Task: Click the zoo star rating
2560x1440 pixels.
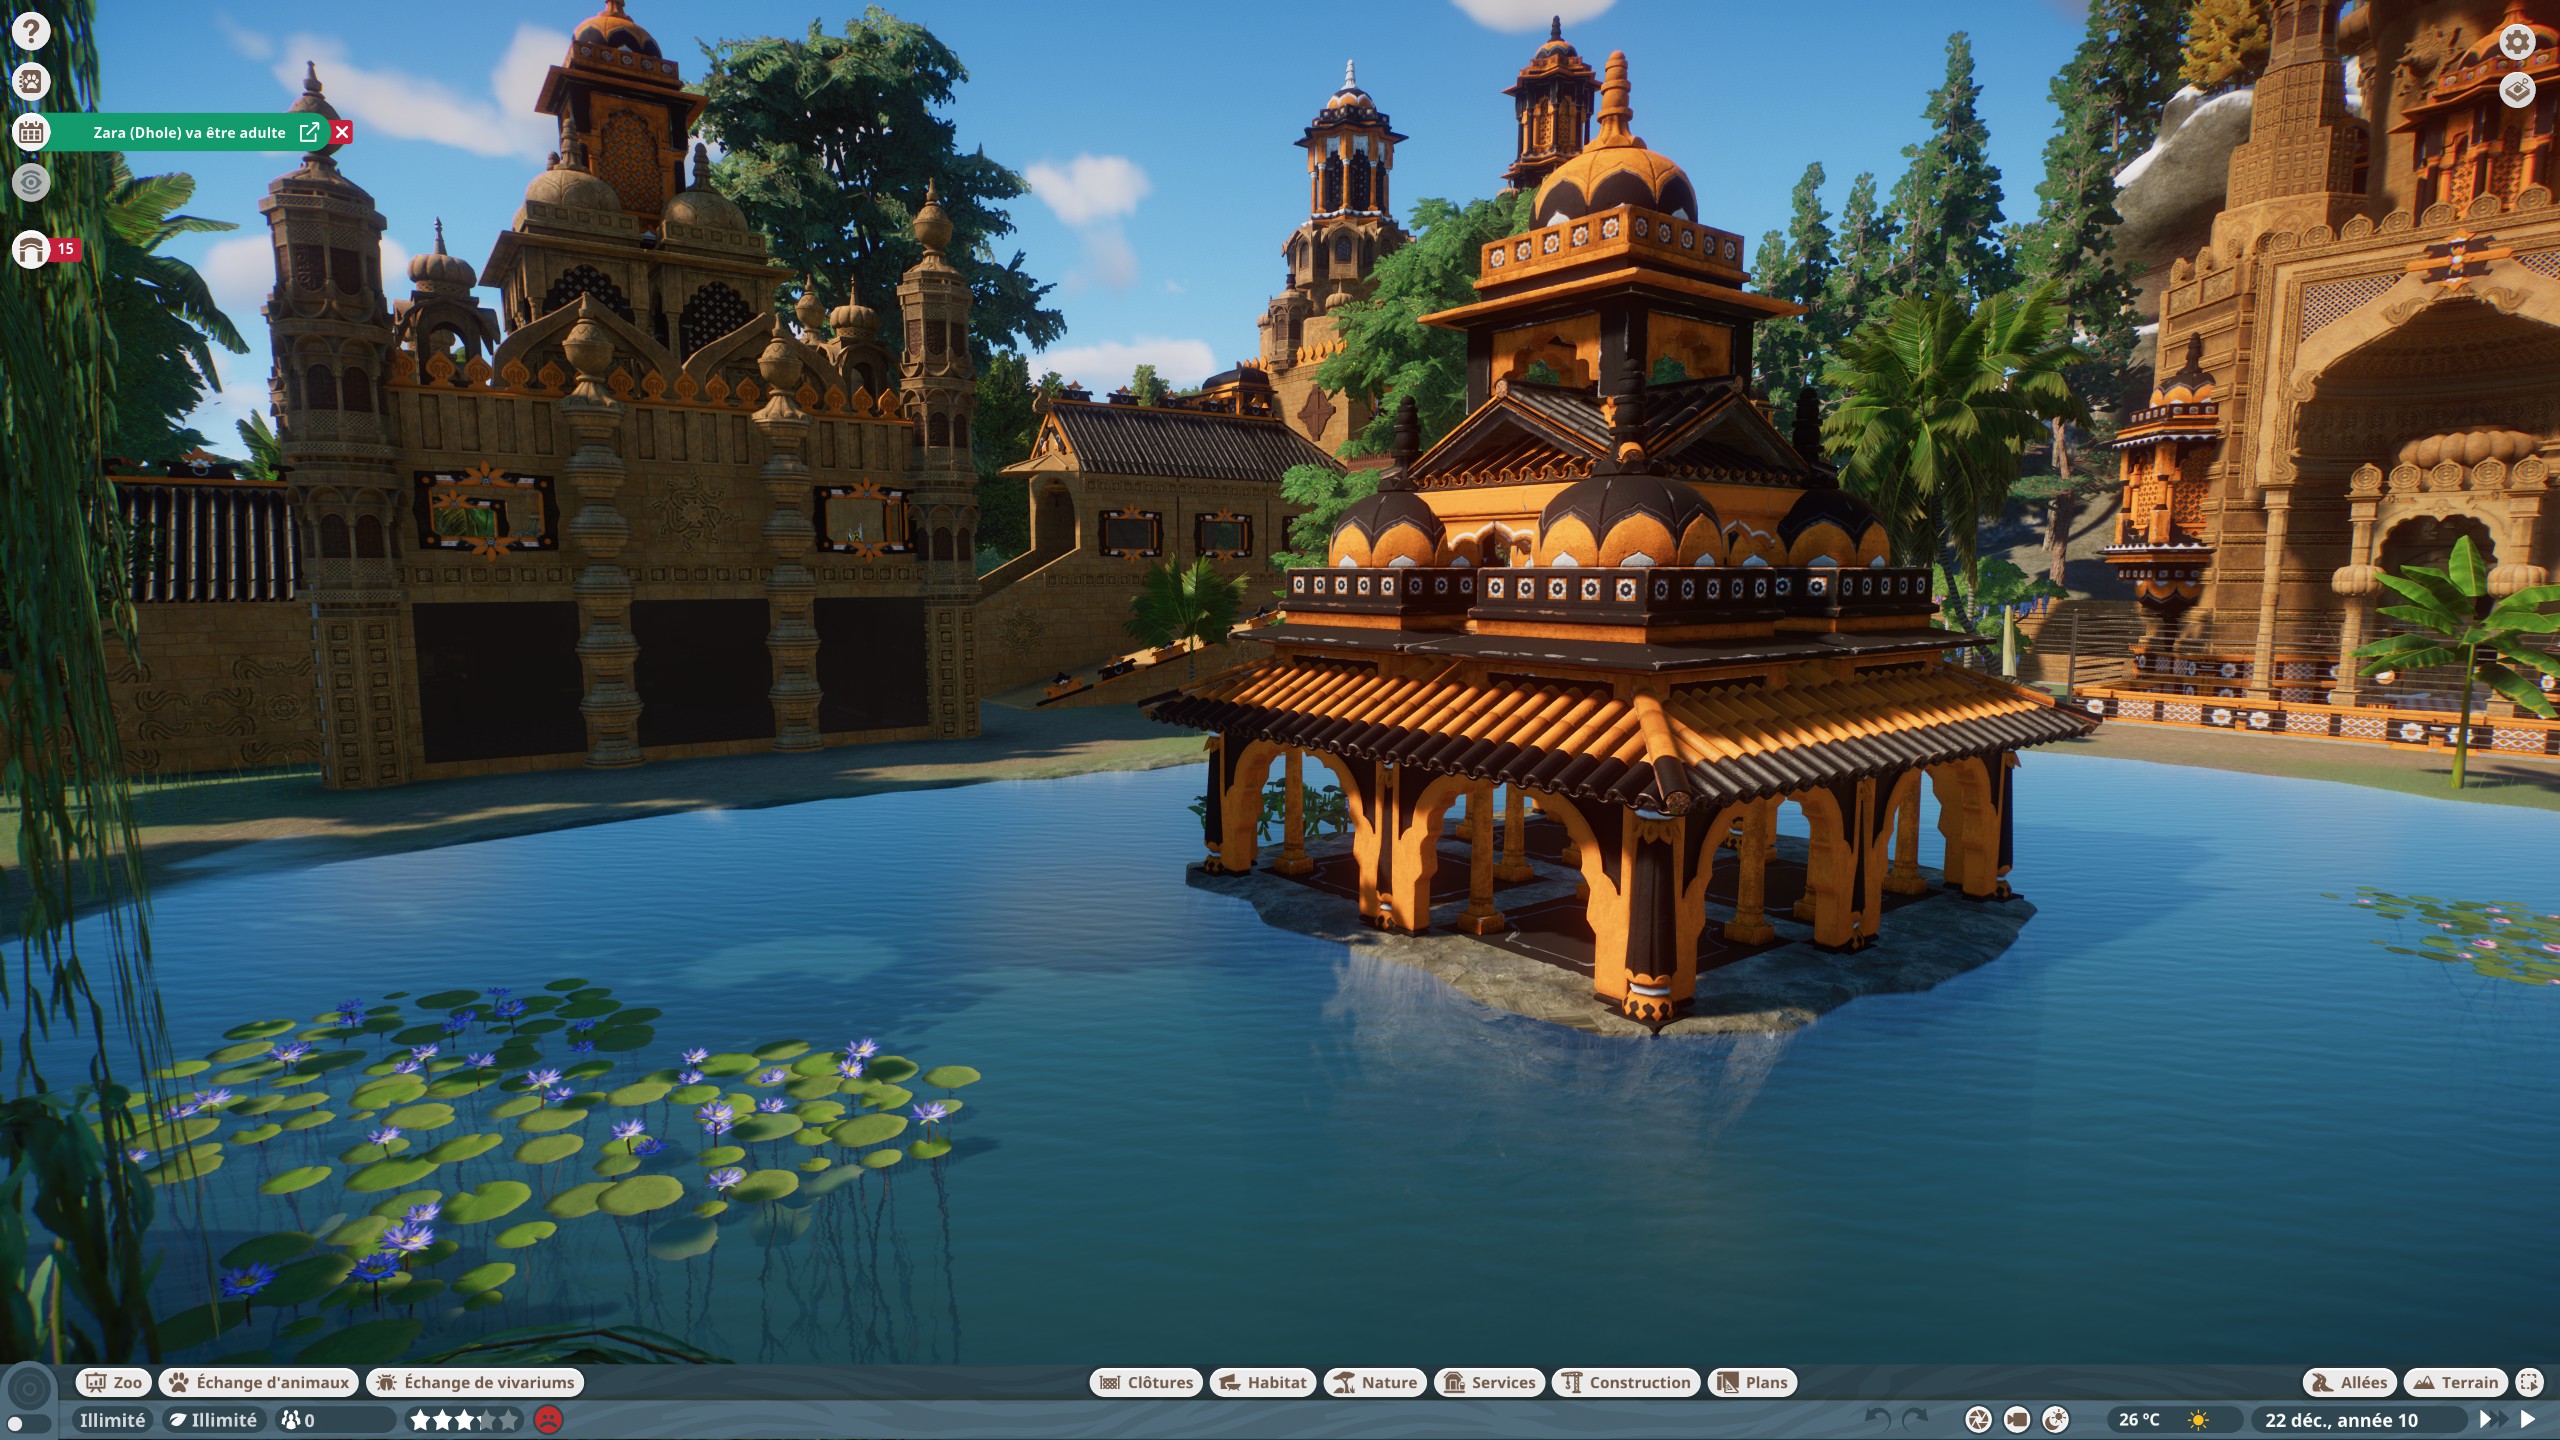Action: point(465,1420)
